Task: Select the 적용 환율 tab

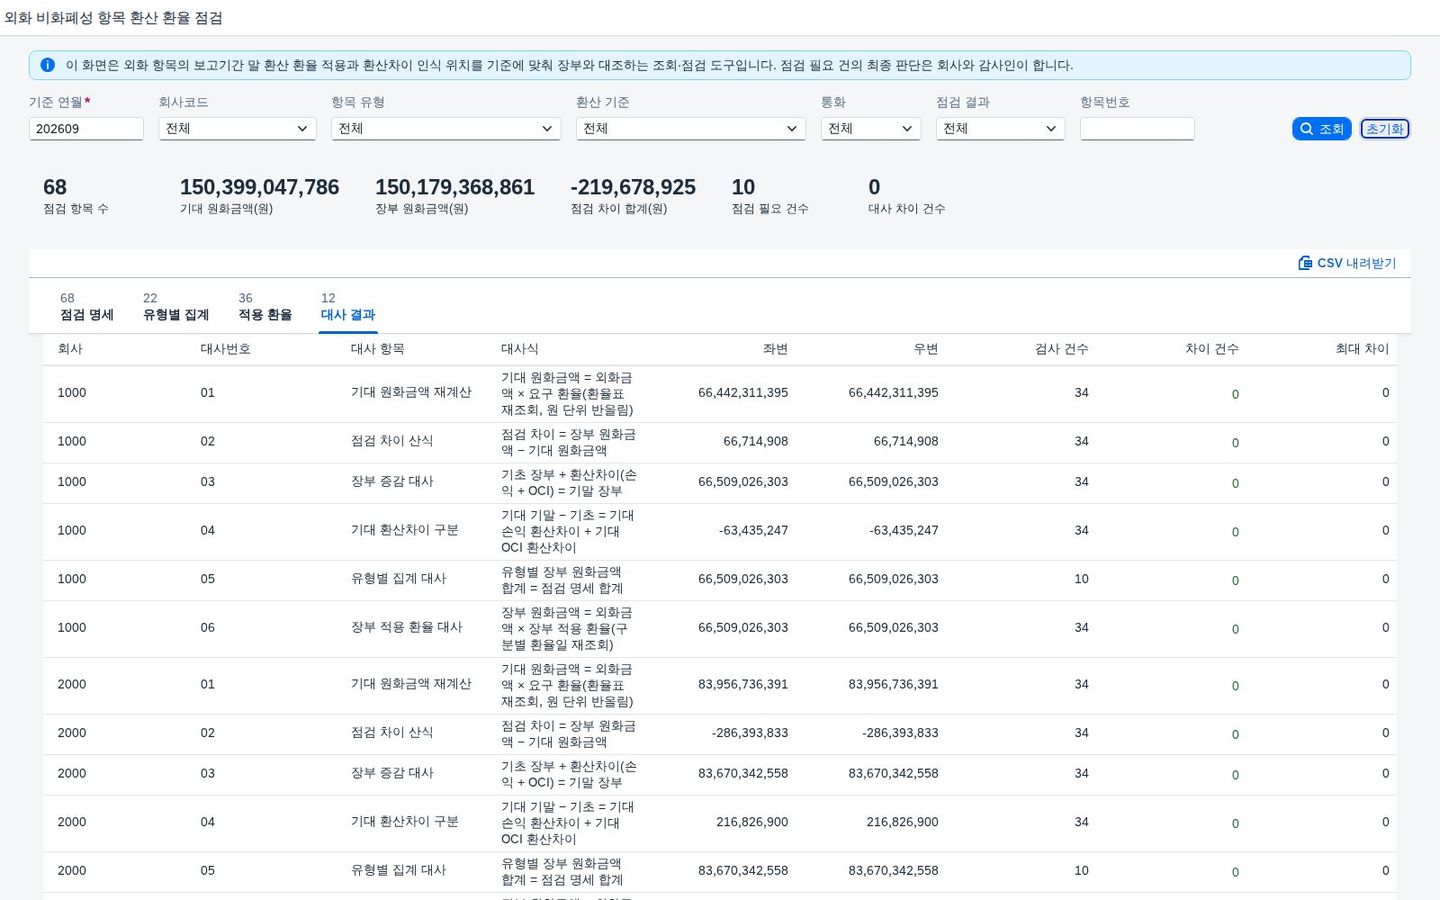Action: point(265,307)
